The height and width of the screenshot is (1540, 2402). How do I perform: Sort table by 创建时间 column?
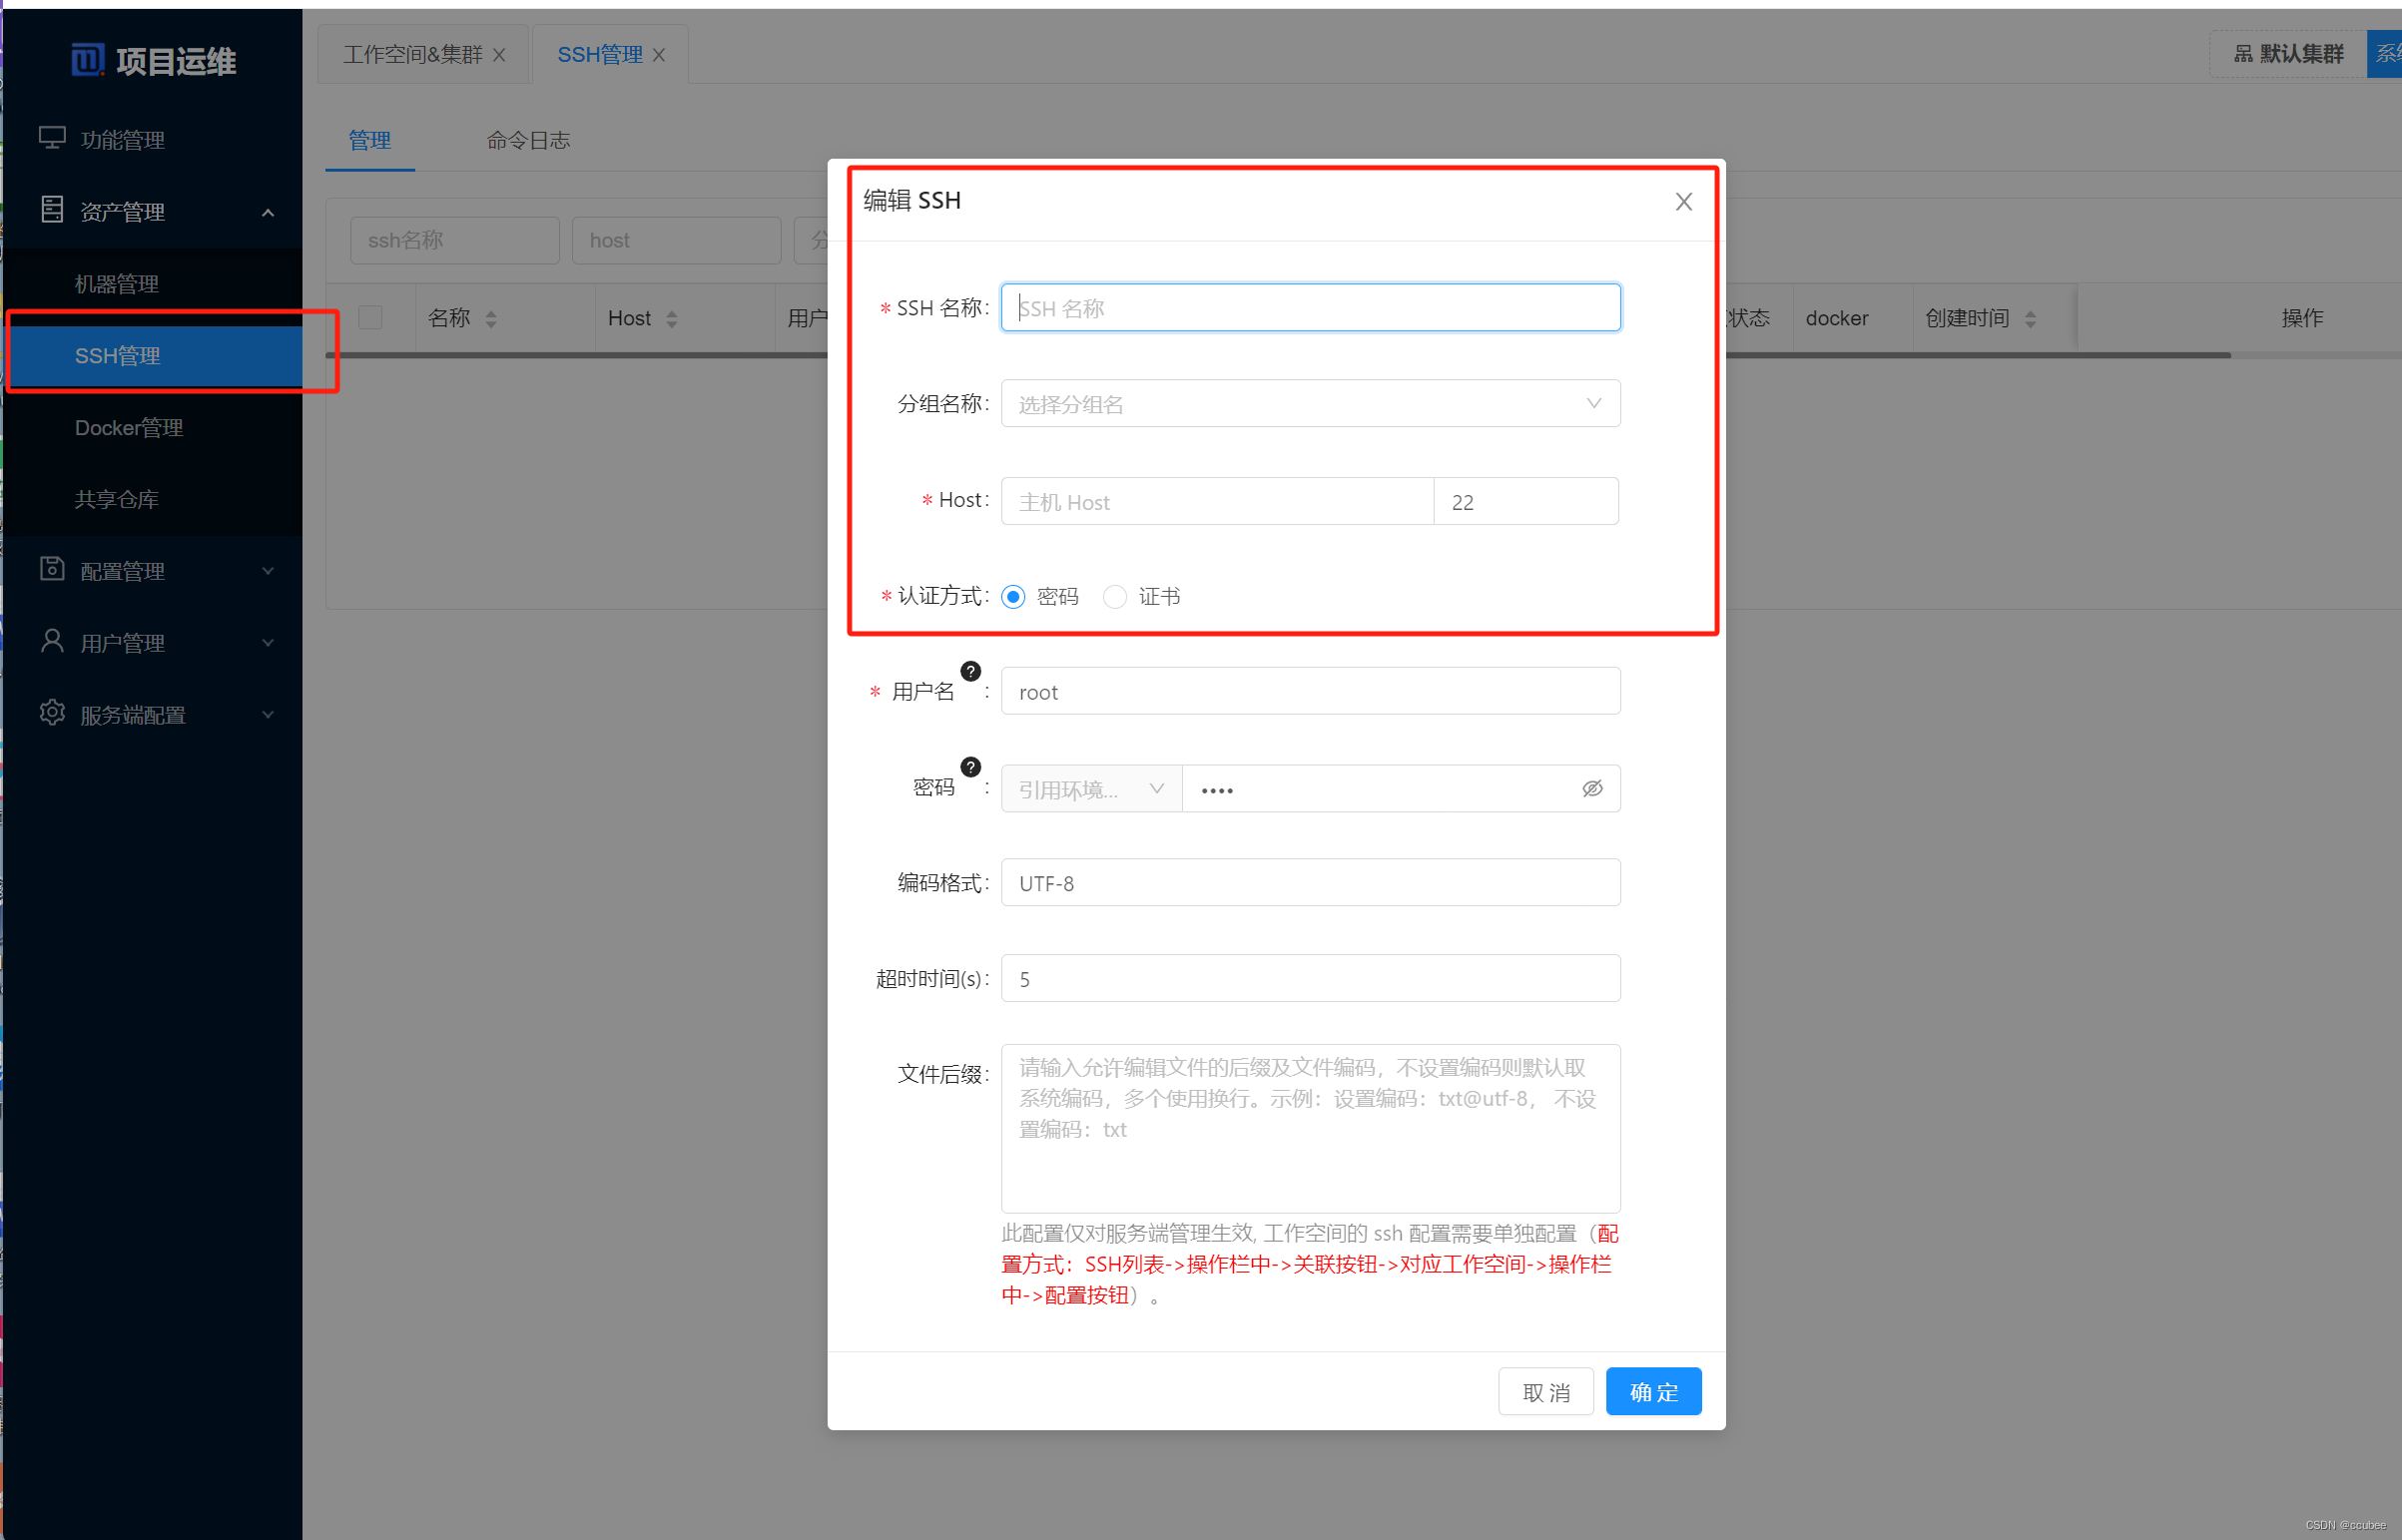click(x=2030, y=319)
